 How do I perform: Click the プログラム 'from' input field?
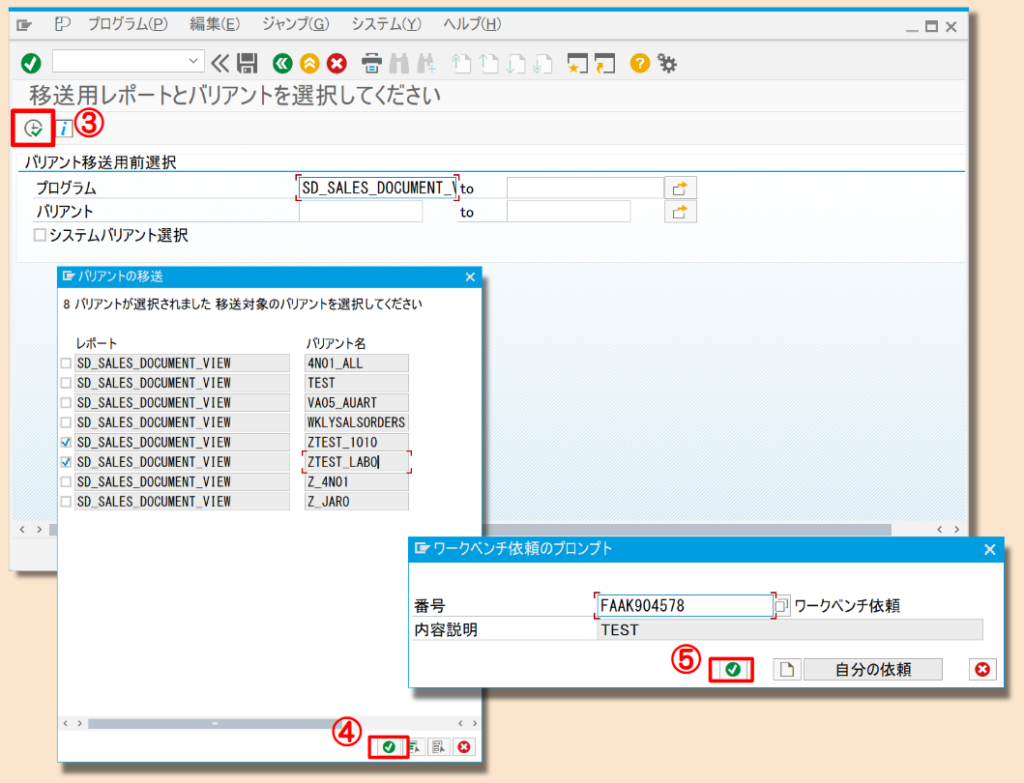coord(377,188)
